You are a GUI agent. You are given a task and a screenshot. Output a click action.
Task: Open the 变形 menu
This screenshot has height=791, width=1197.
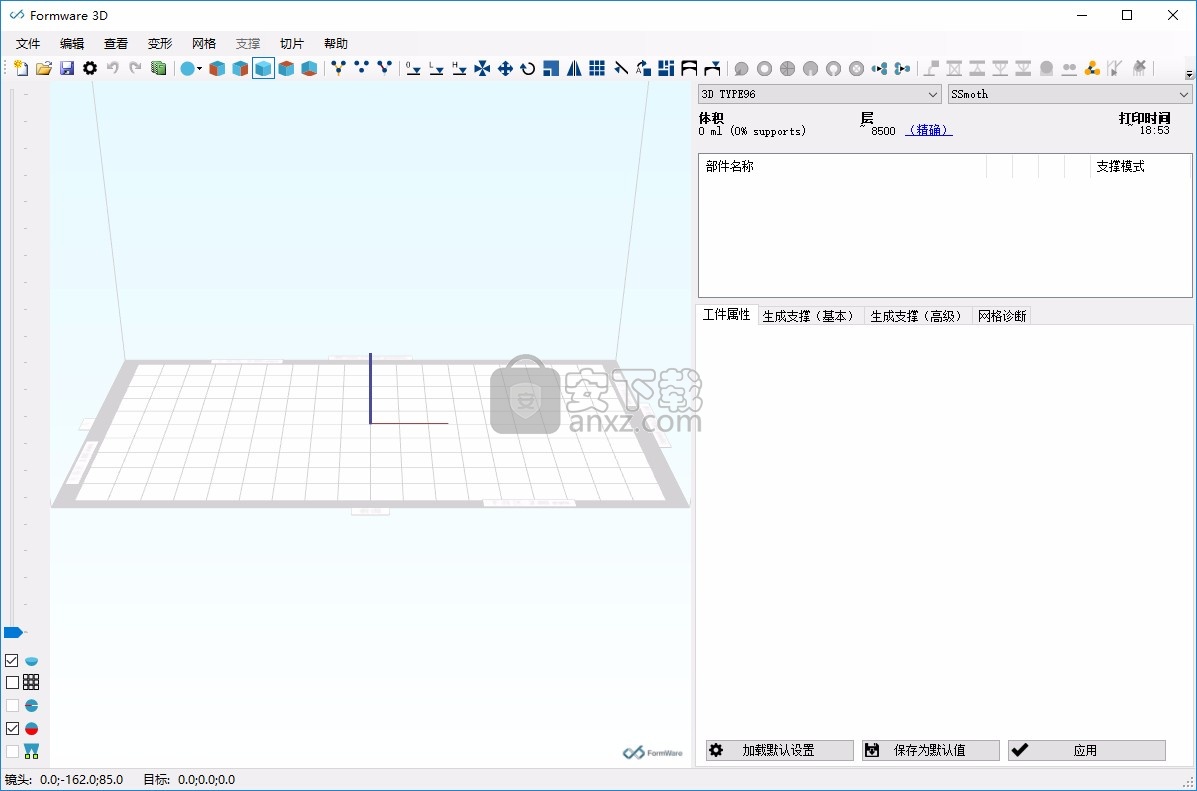point(160,44)
